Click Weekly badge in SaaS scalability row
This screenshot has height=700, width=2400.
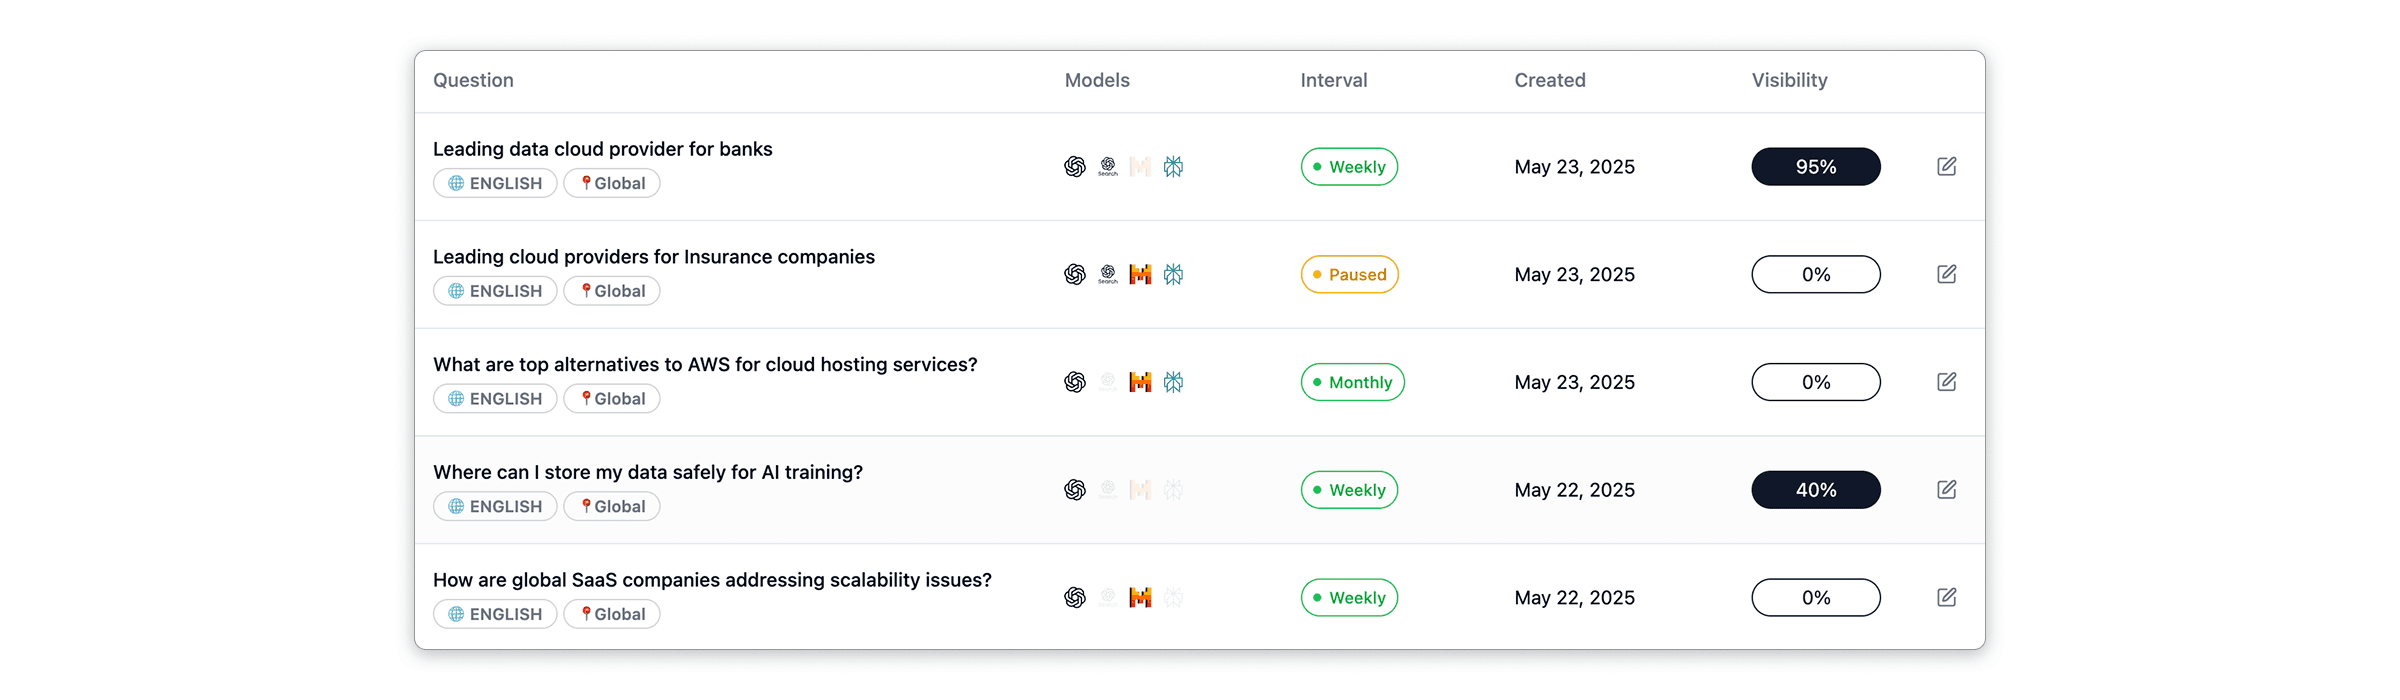(1349, 598)
